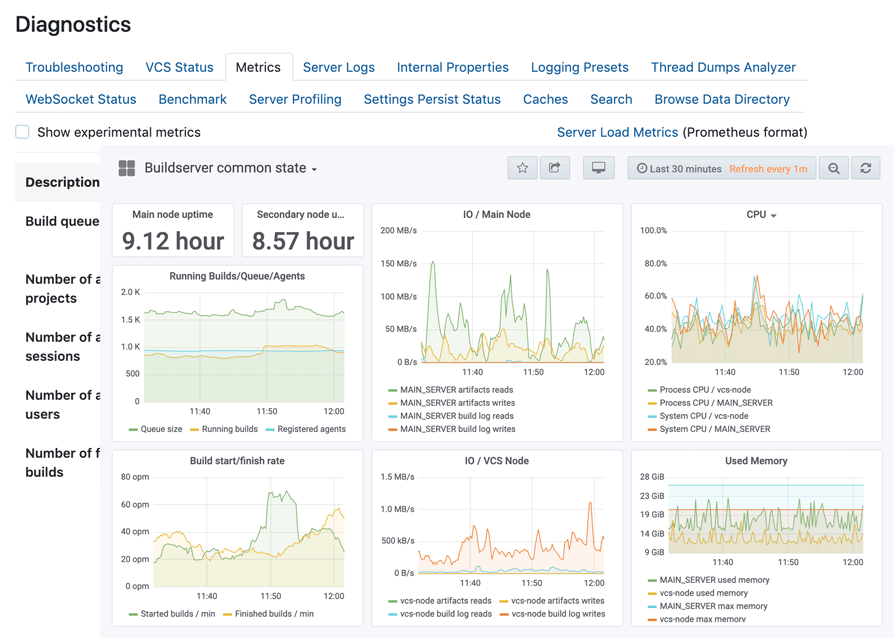894x638 pixels.
Task: Click the Grafana dashboards grid icon
Action: [127, 169]
